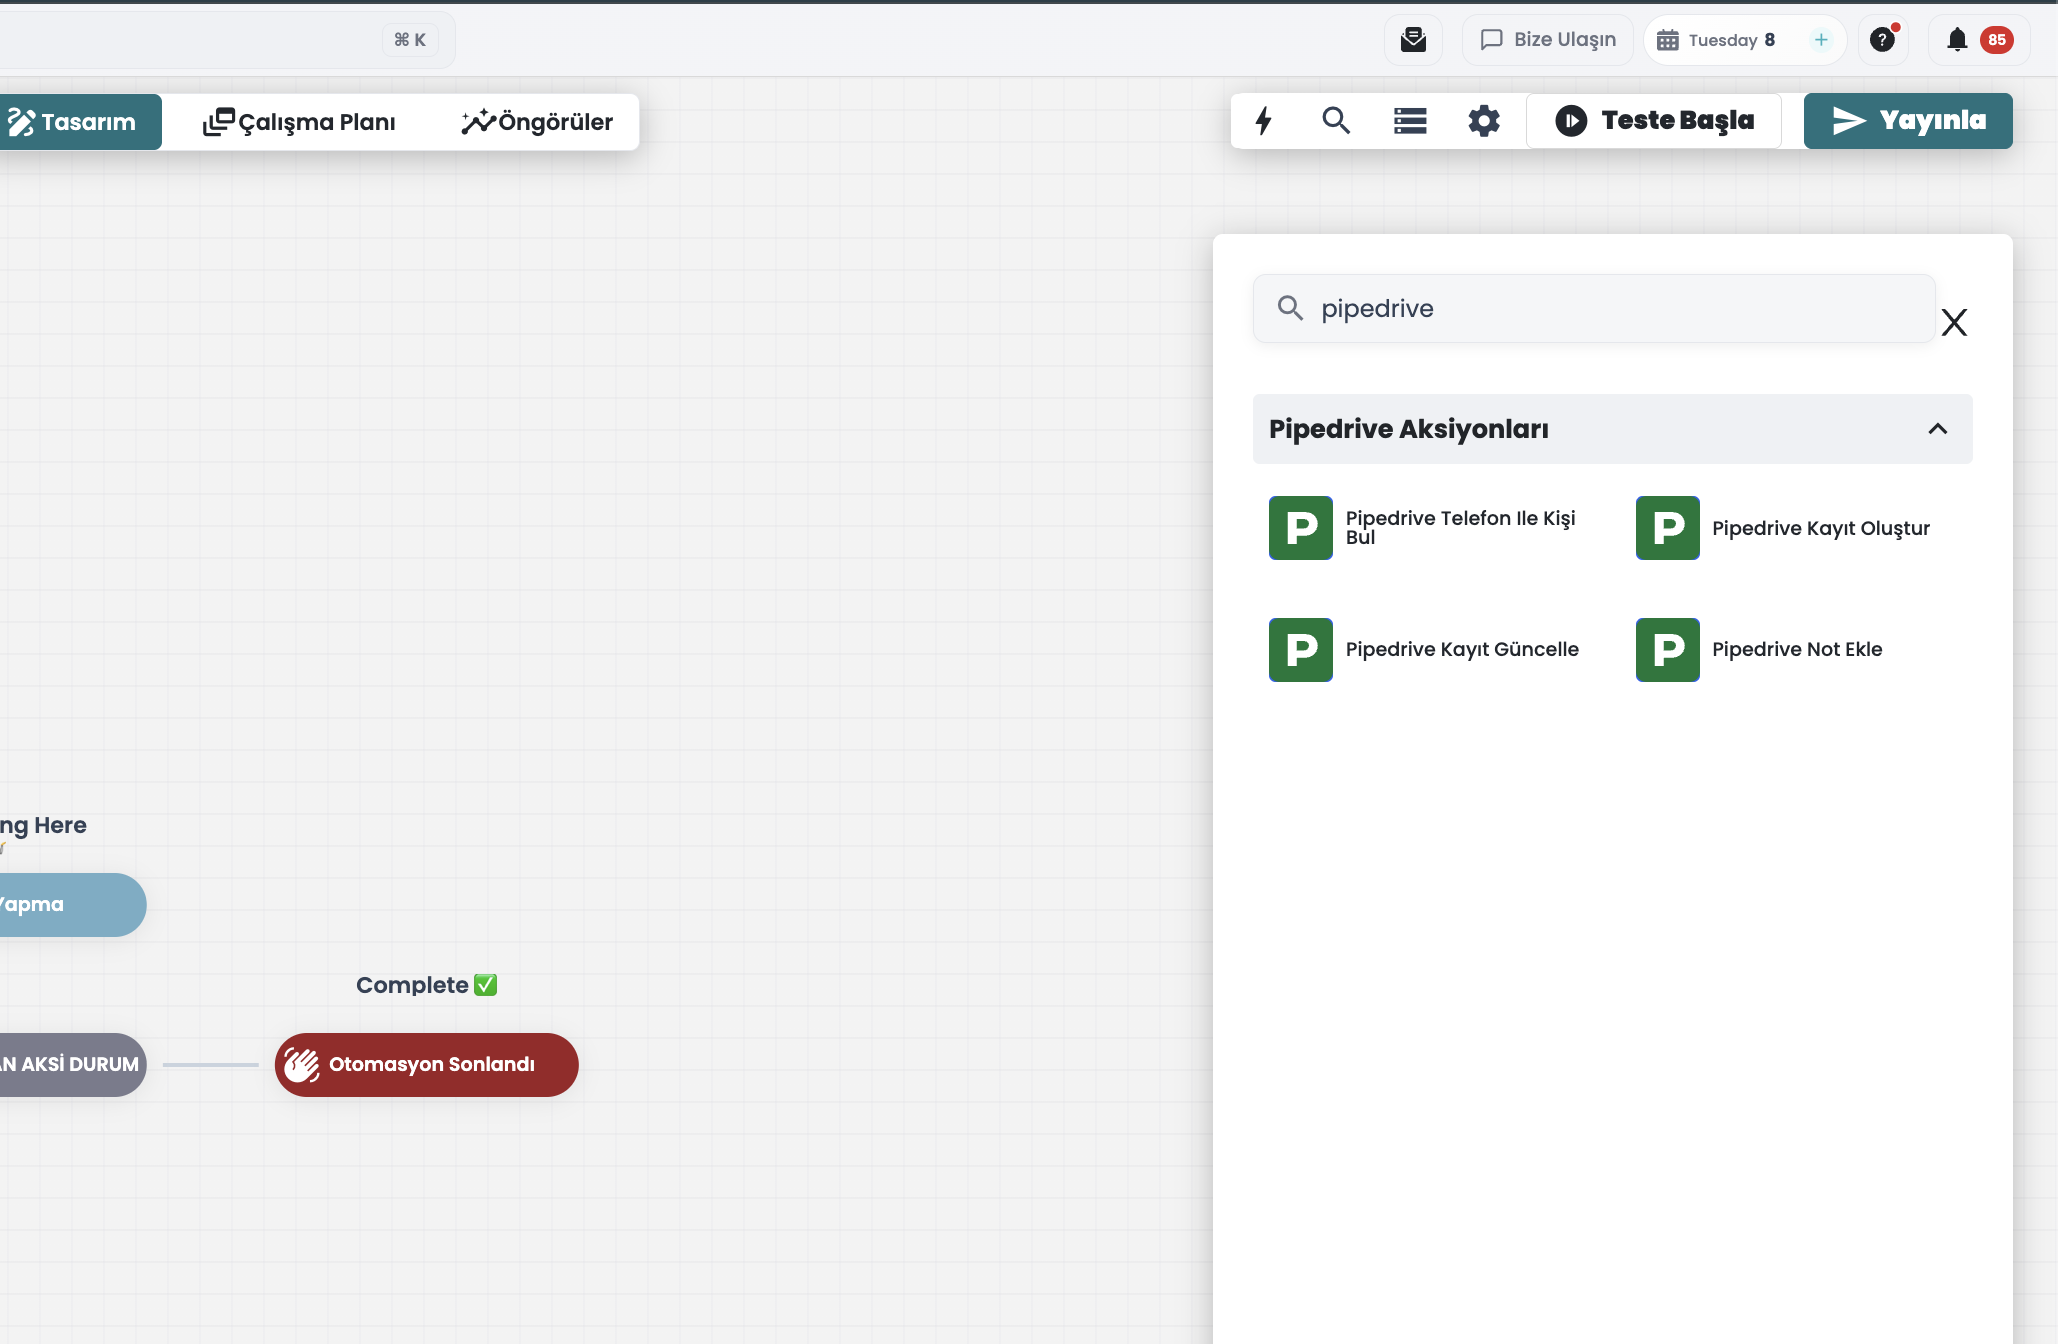Close the action panel with X
Image resolution: width=2058 pixels, height=1344 pixels.
click(x=1954, y=322)
